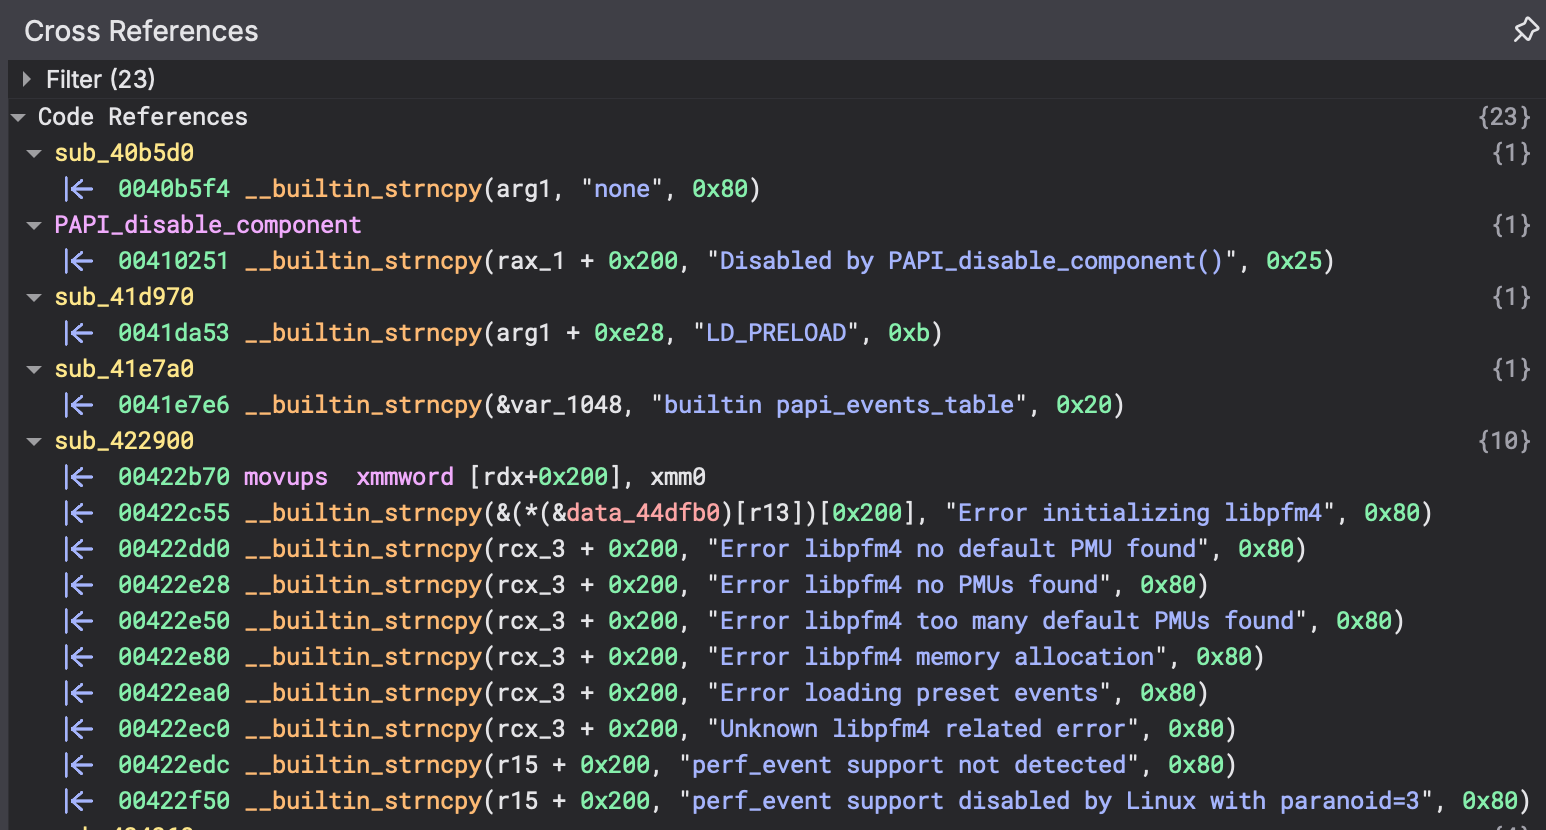Click the incoming reference arrow beside 0040b5f4
The image size is (1546, 830).
(79, 188)
